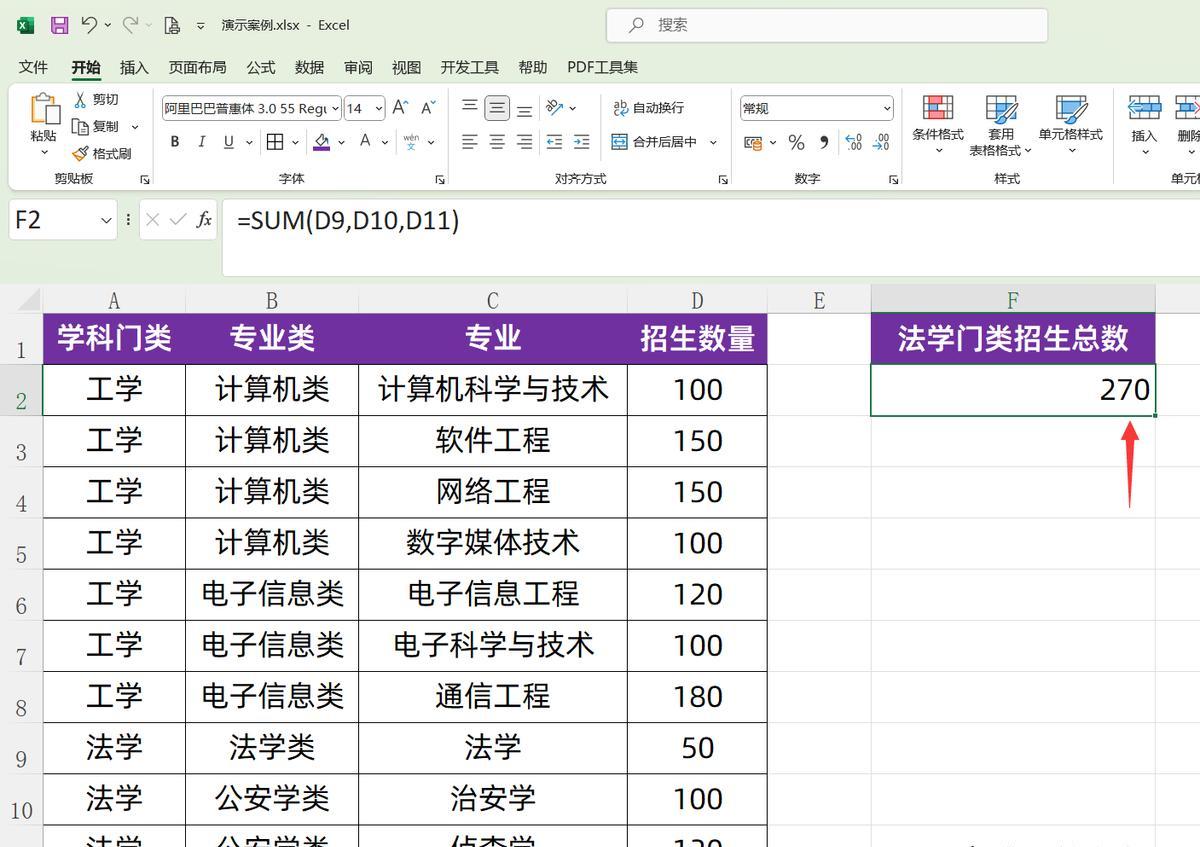Click the Borders grid icon

pos(275,142)
